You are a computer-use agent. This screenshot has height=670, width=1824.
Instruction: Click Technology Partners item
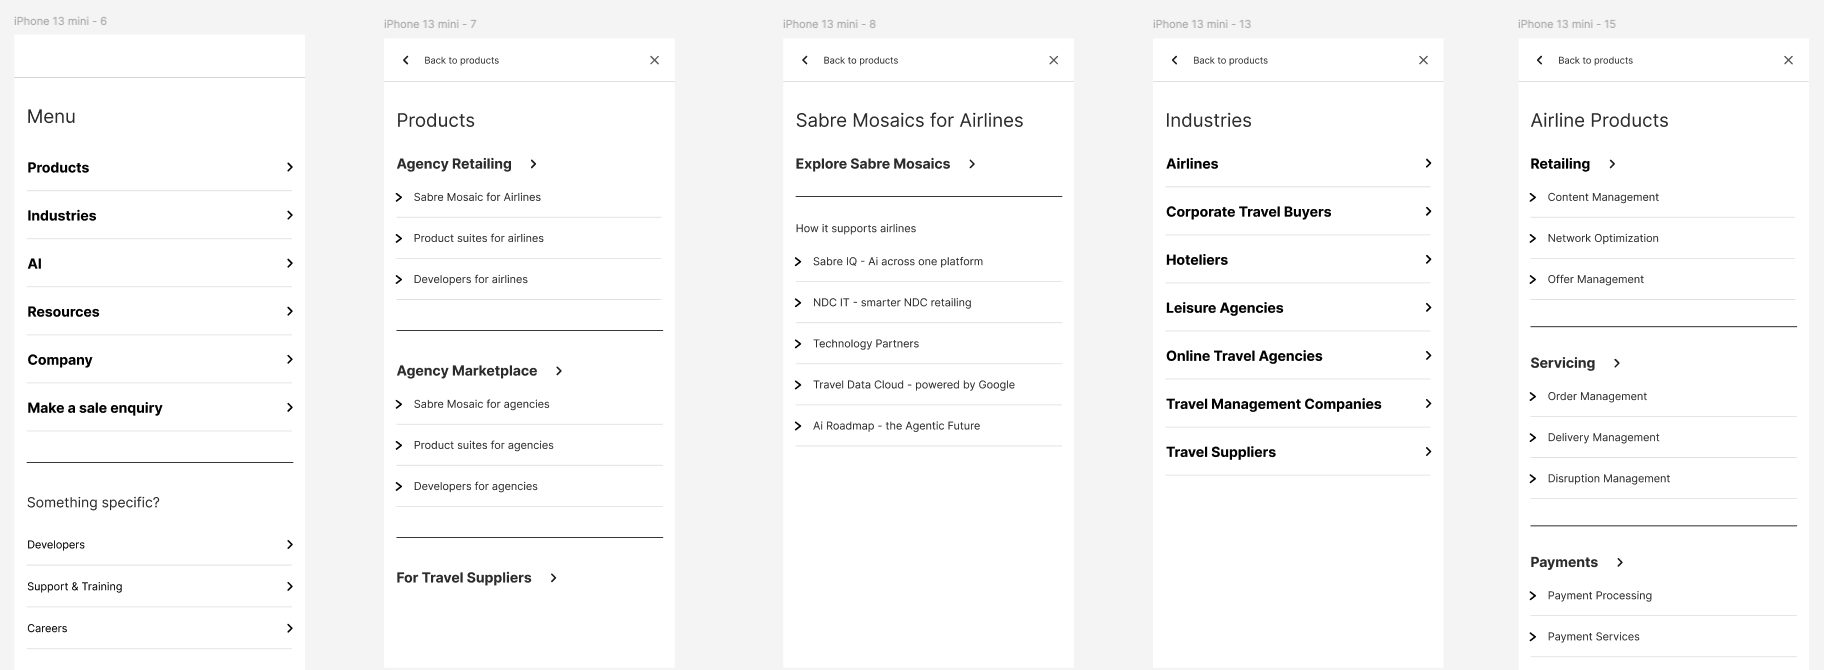(x=866, y=343)
